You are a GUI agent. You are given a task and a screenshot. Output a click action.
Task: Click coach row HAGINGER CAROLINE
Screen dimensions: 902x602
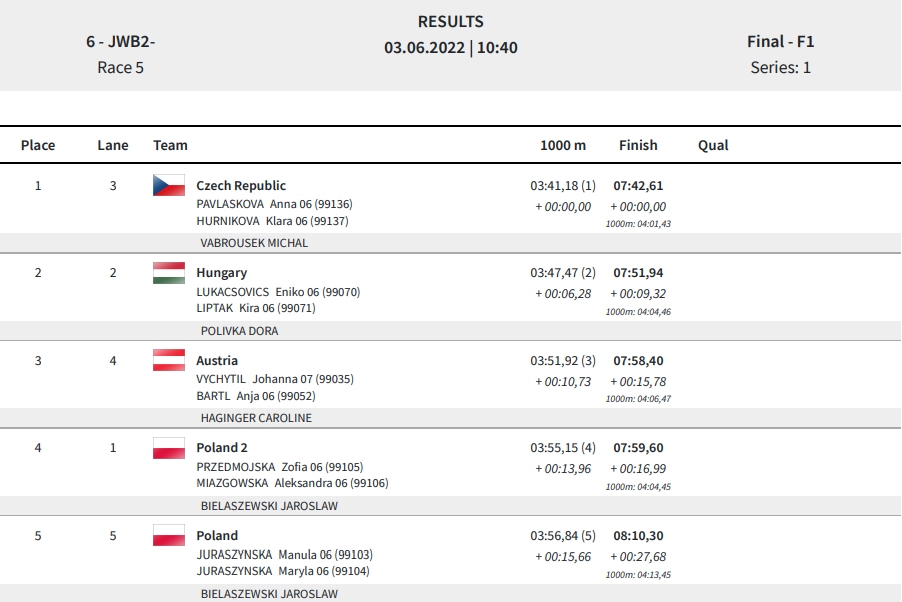pyautogui.click(x=450, y=418)
